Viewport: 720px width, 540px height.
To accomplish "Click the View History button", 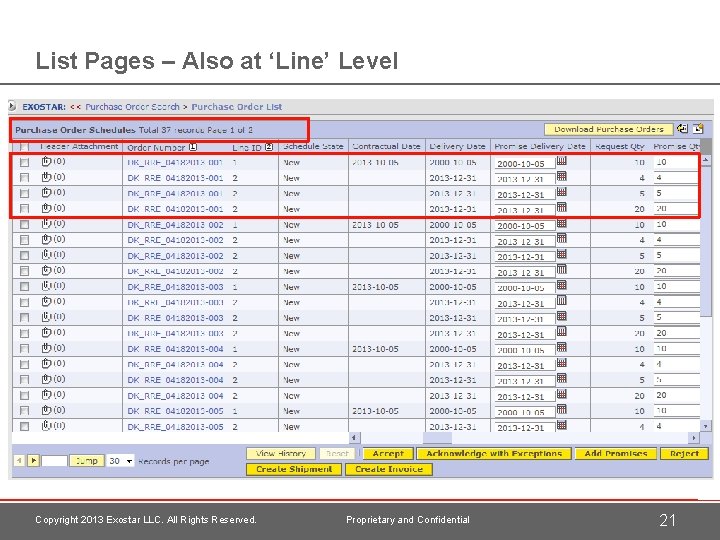I will click(281, 454).
